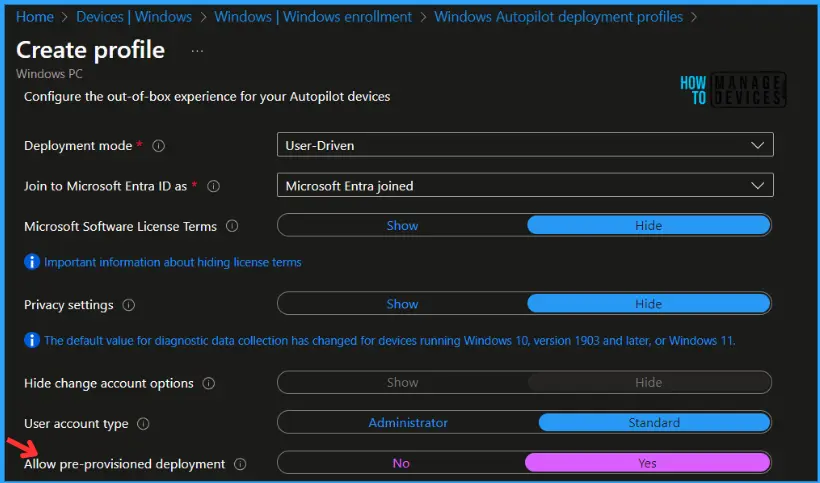This screenshot has width=820, height=483.
Task: Open the Deployment mode info tooltip icon
Action: (158, 146)
